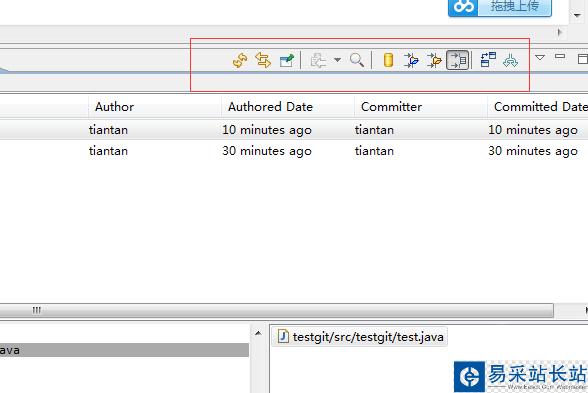Click the Java file icon beside test.java
Image resolution: width=588 pixels, height=393 pixels.
click(284, 336)
